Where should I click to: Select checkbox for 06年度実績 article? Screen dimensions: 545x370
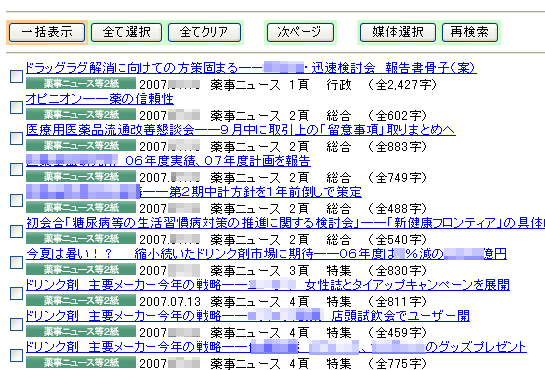(x=16, y=169)
